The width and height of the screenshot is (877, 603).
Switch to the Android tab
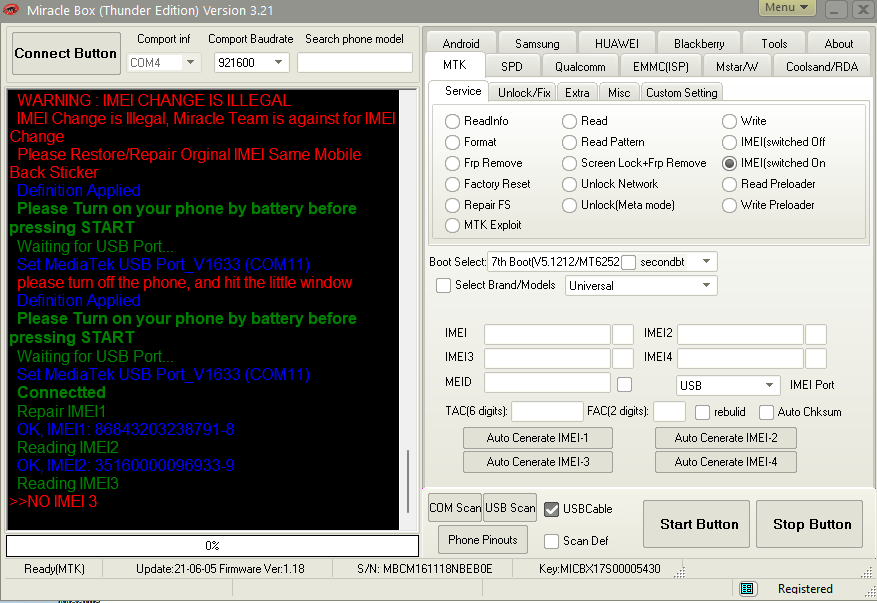point(461,44)
